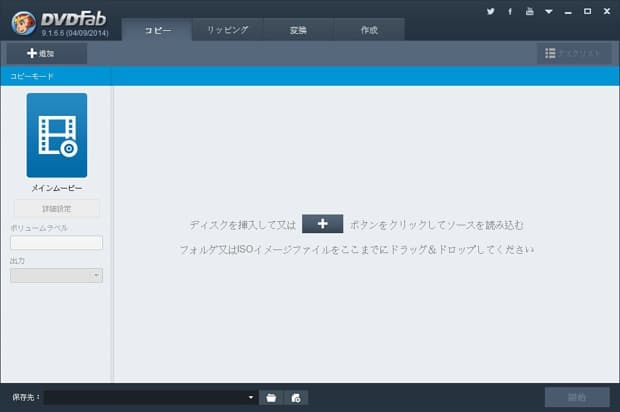
Task: Open the YouTube channel icon
Action: pyautogui.click(x=529, y=11)
